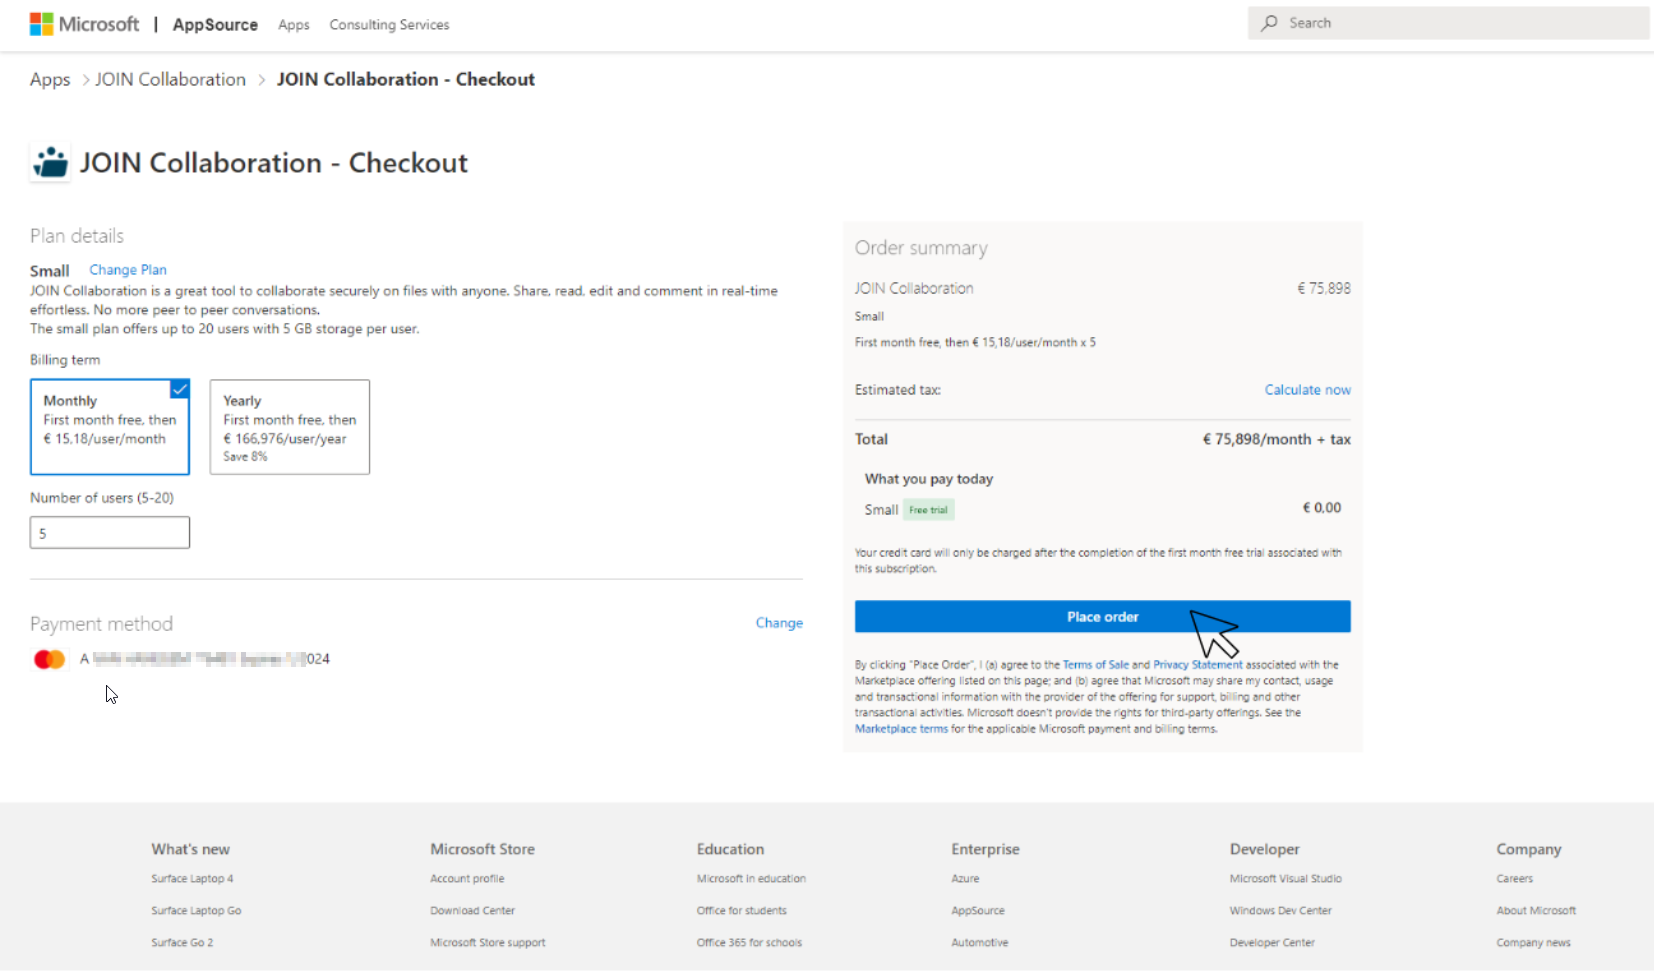The image size is (1654, 976).
Task: Open the Automotive footer link
Action: pyautogui.click(x=980, y=943)
